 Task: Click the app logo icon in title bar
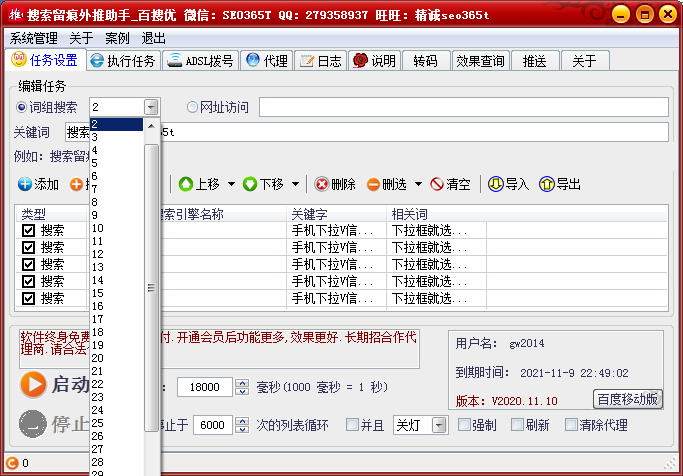[15, 15]
